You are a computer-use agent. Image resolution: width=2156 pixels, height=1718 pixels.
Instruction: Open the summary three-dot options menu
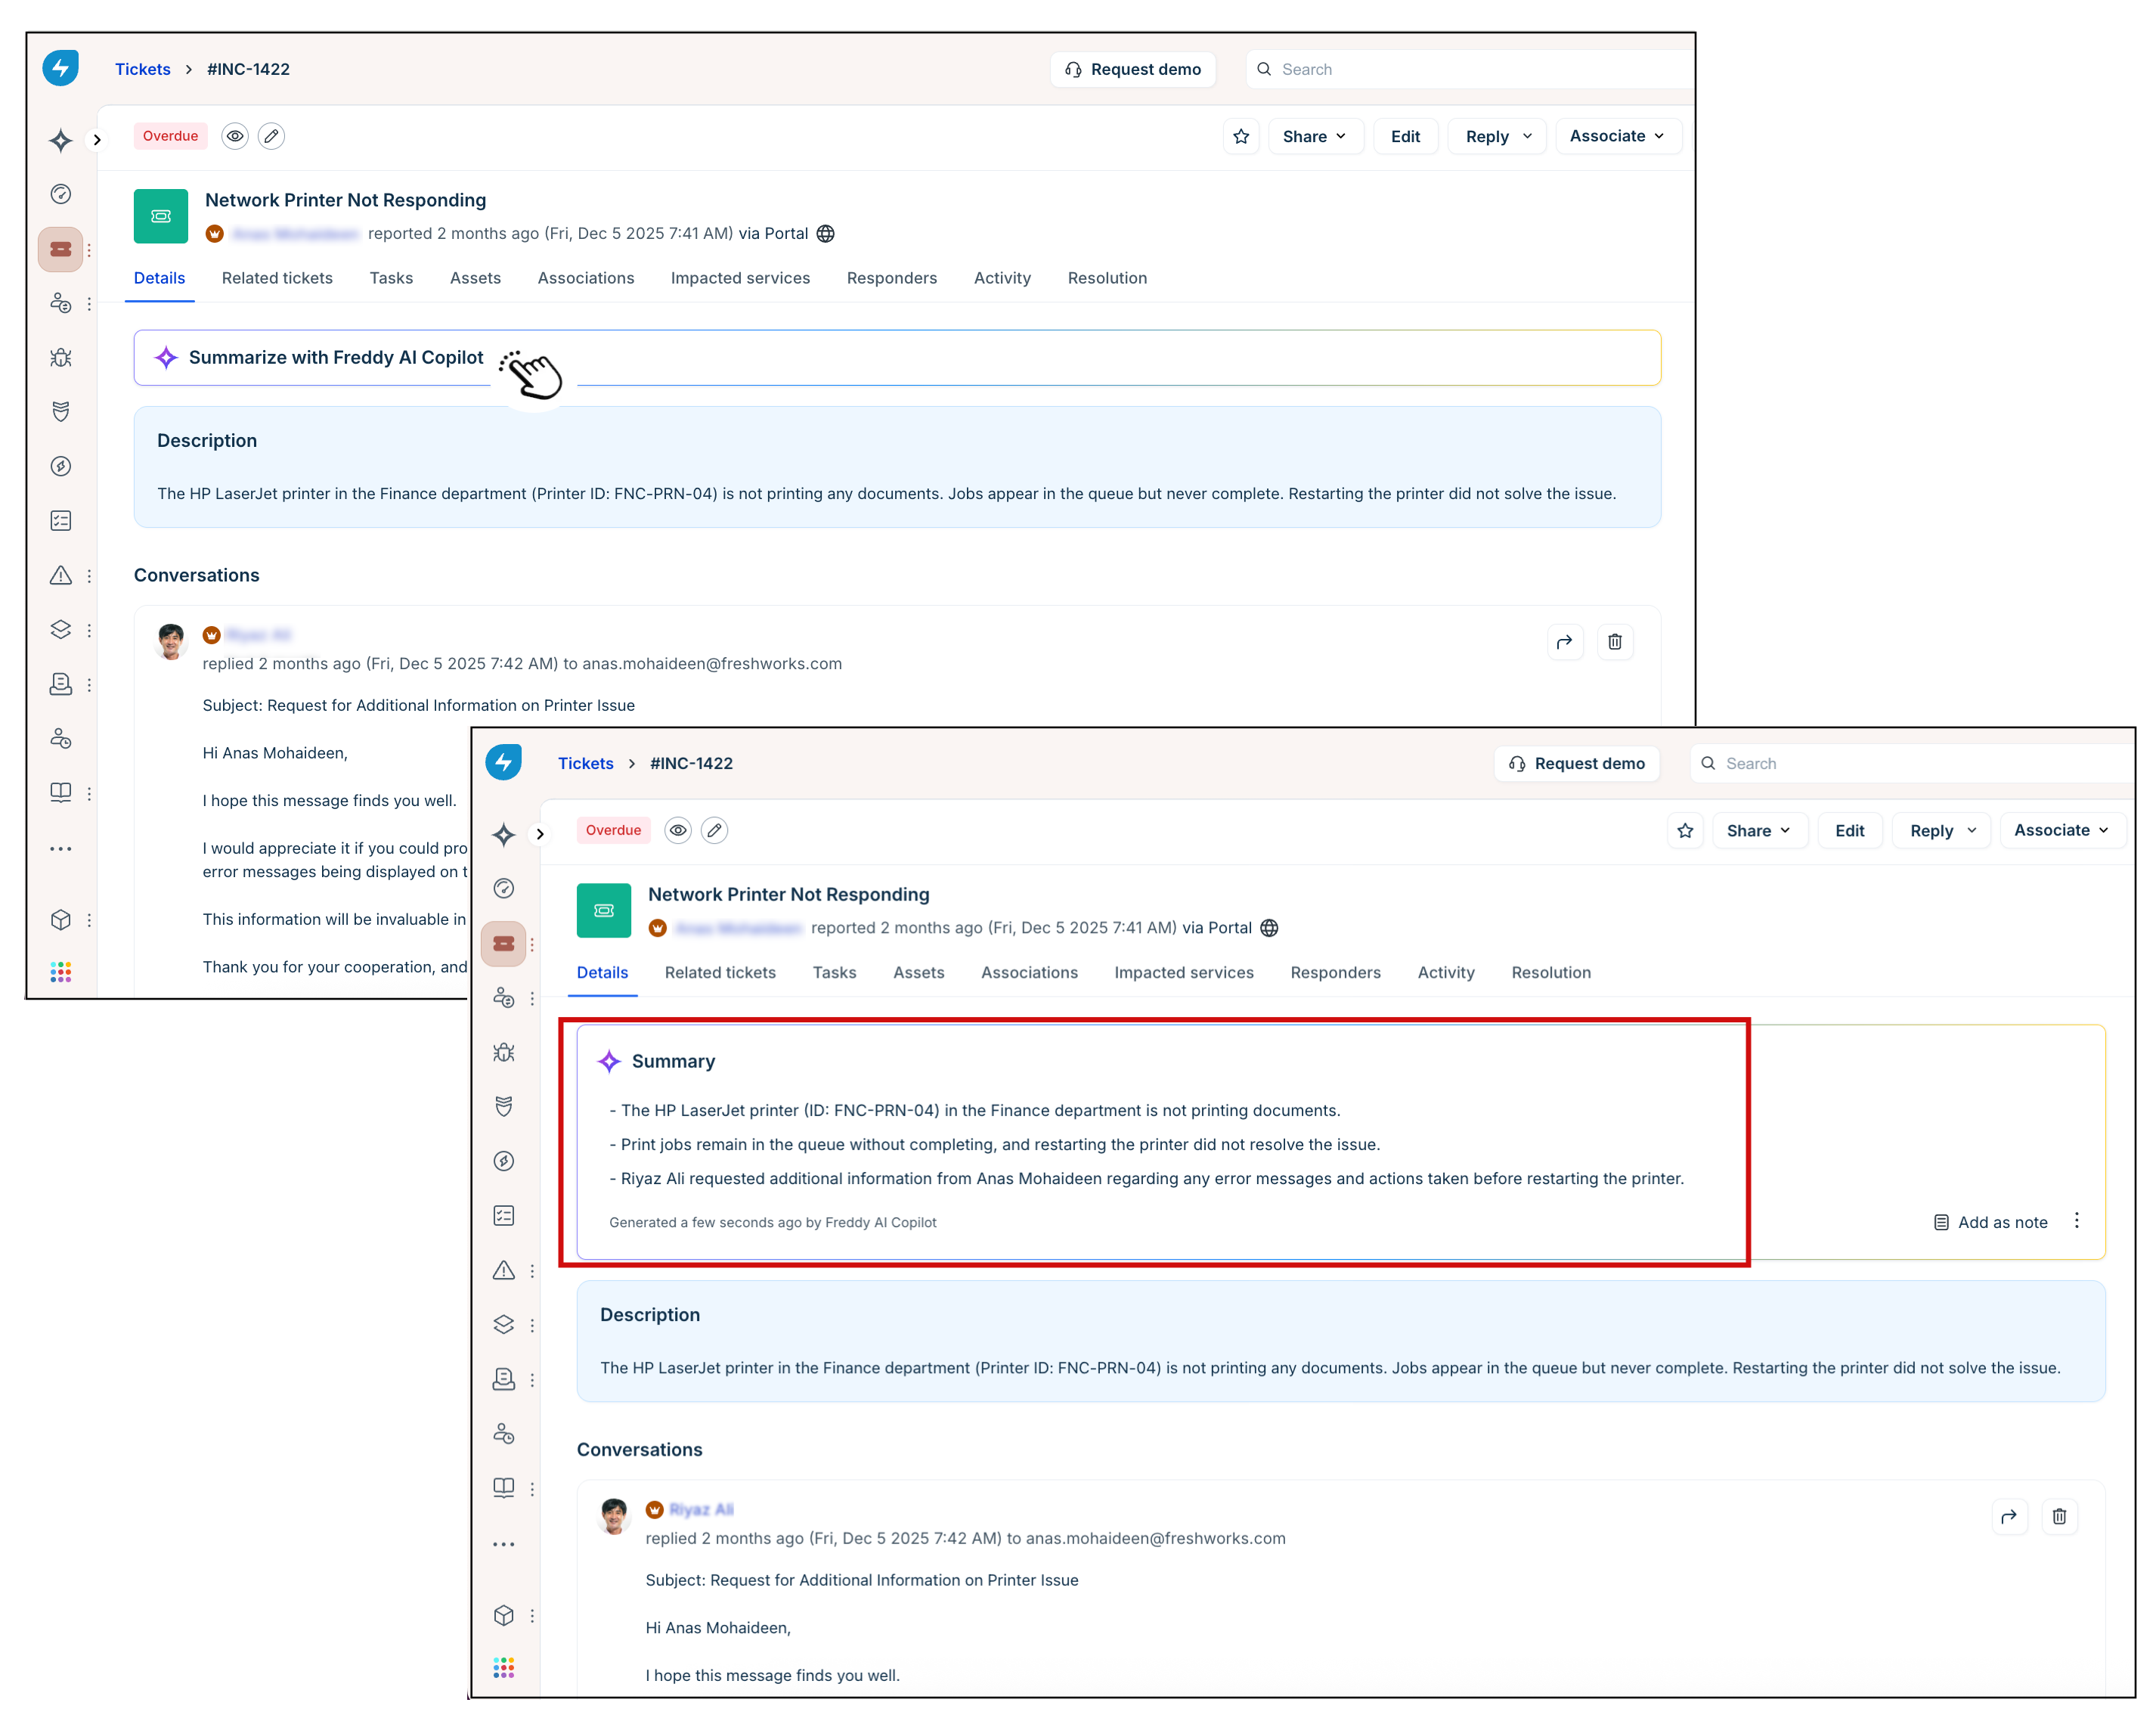[x=2076, y=1220]
